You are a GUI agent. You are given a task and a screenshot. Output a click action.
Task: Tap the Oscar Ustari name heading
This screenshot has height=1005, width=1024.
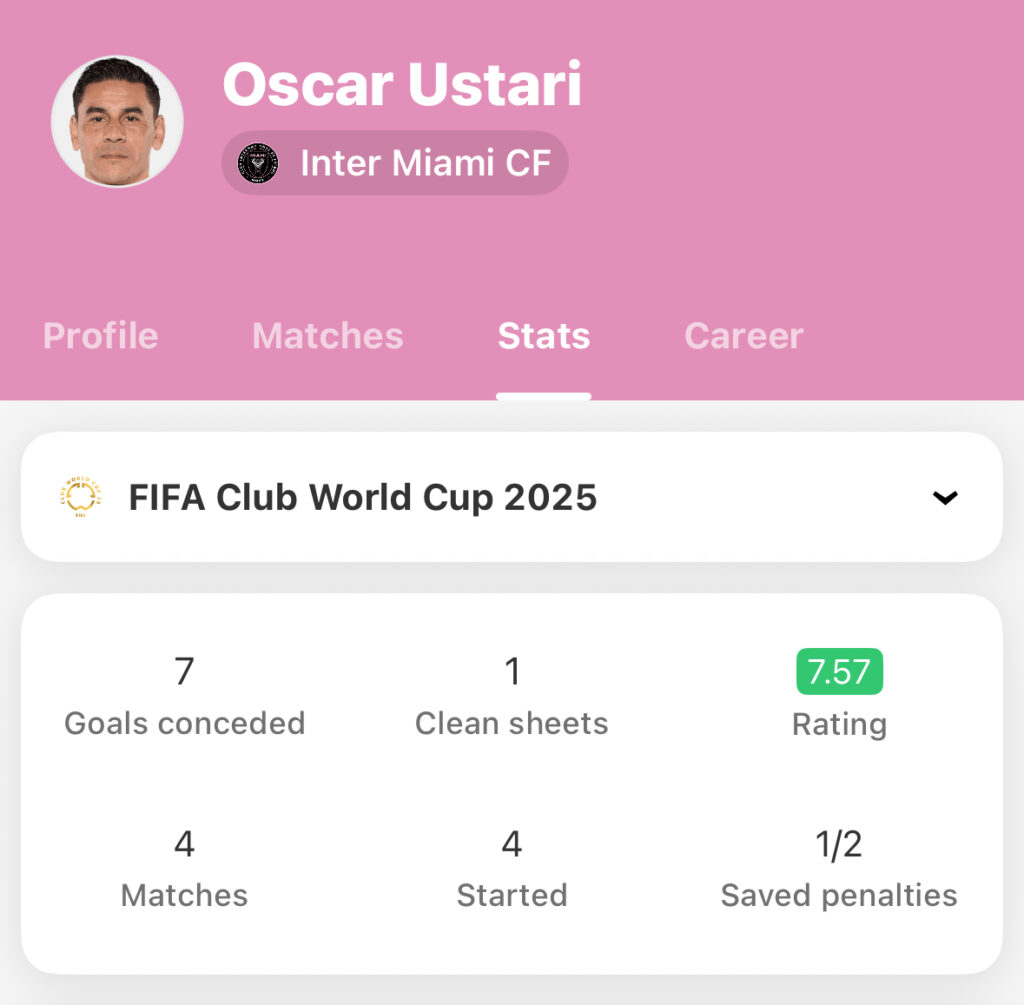[402, 84]
